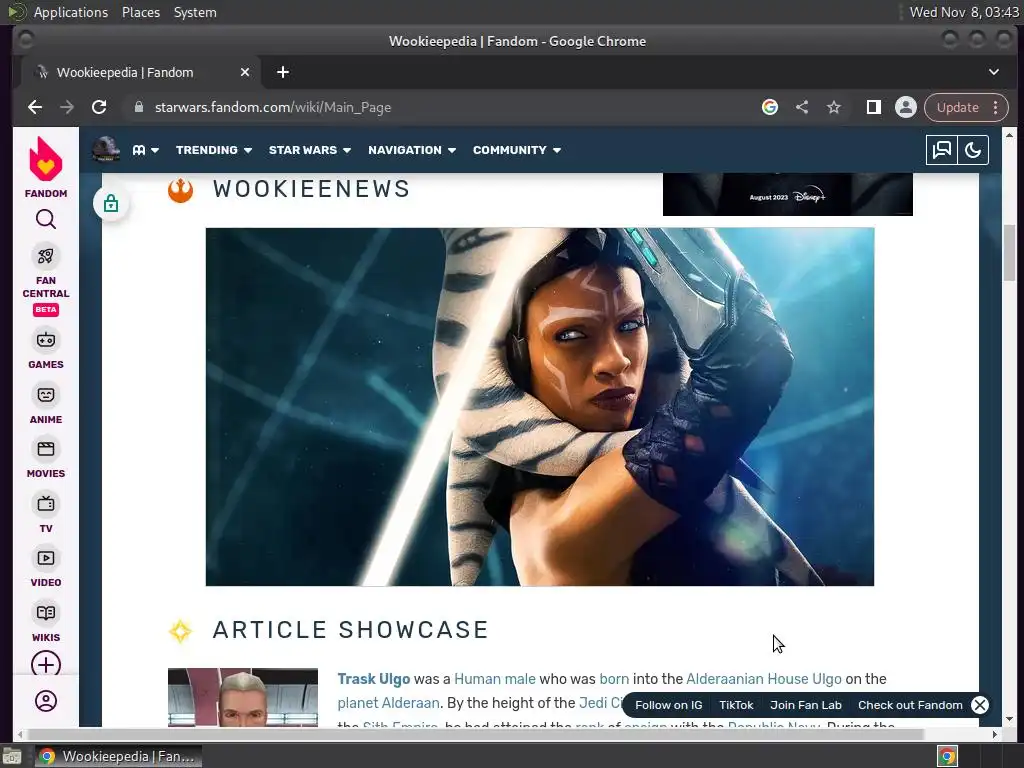The width and height of the screenshot is (1024, 768).
Task: Click the vertical page scrollbar thumb
Action: [x=1010, y=252]
